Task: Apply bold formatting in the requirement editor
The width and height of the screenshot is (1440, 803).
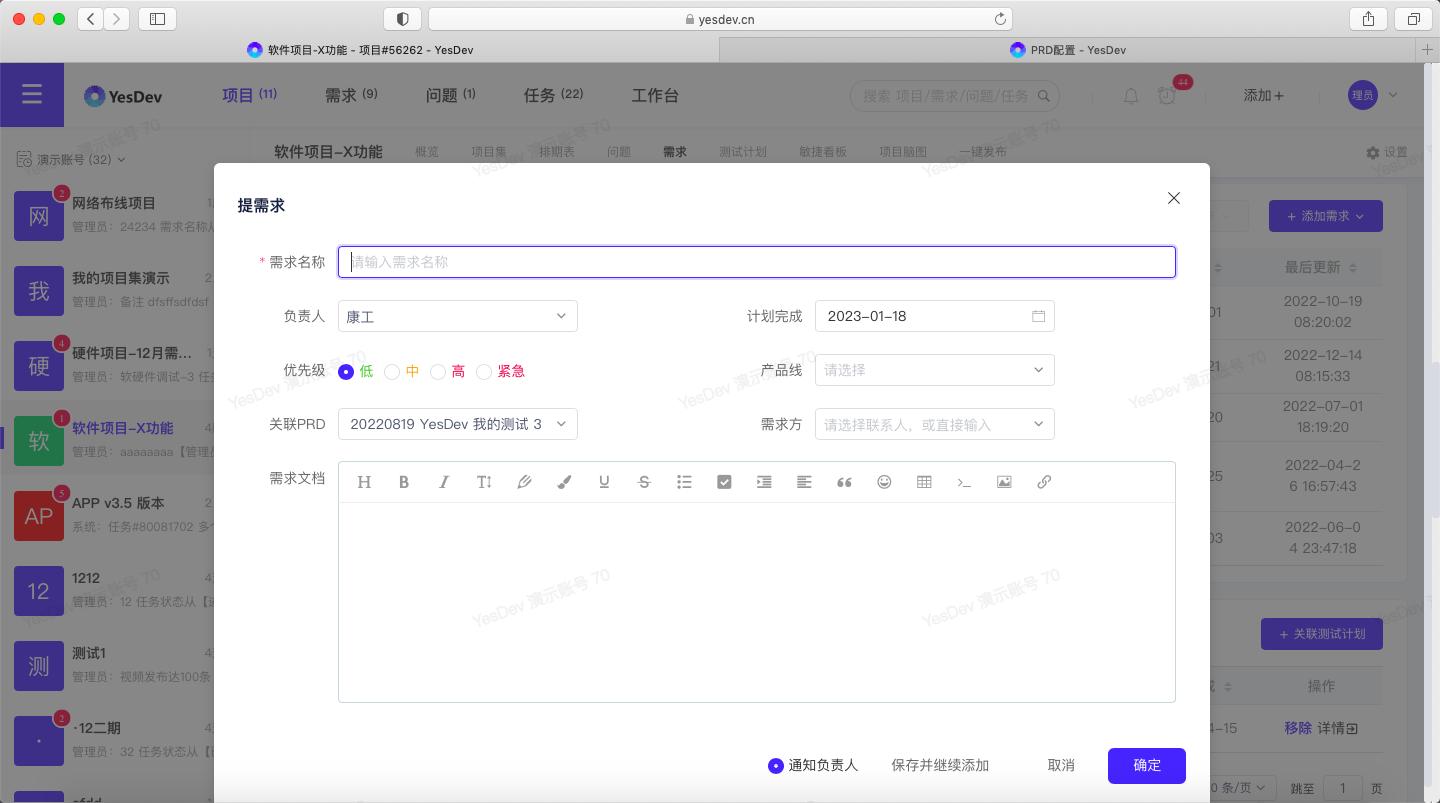Action: pos(404,482)
